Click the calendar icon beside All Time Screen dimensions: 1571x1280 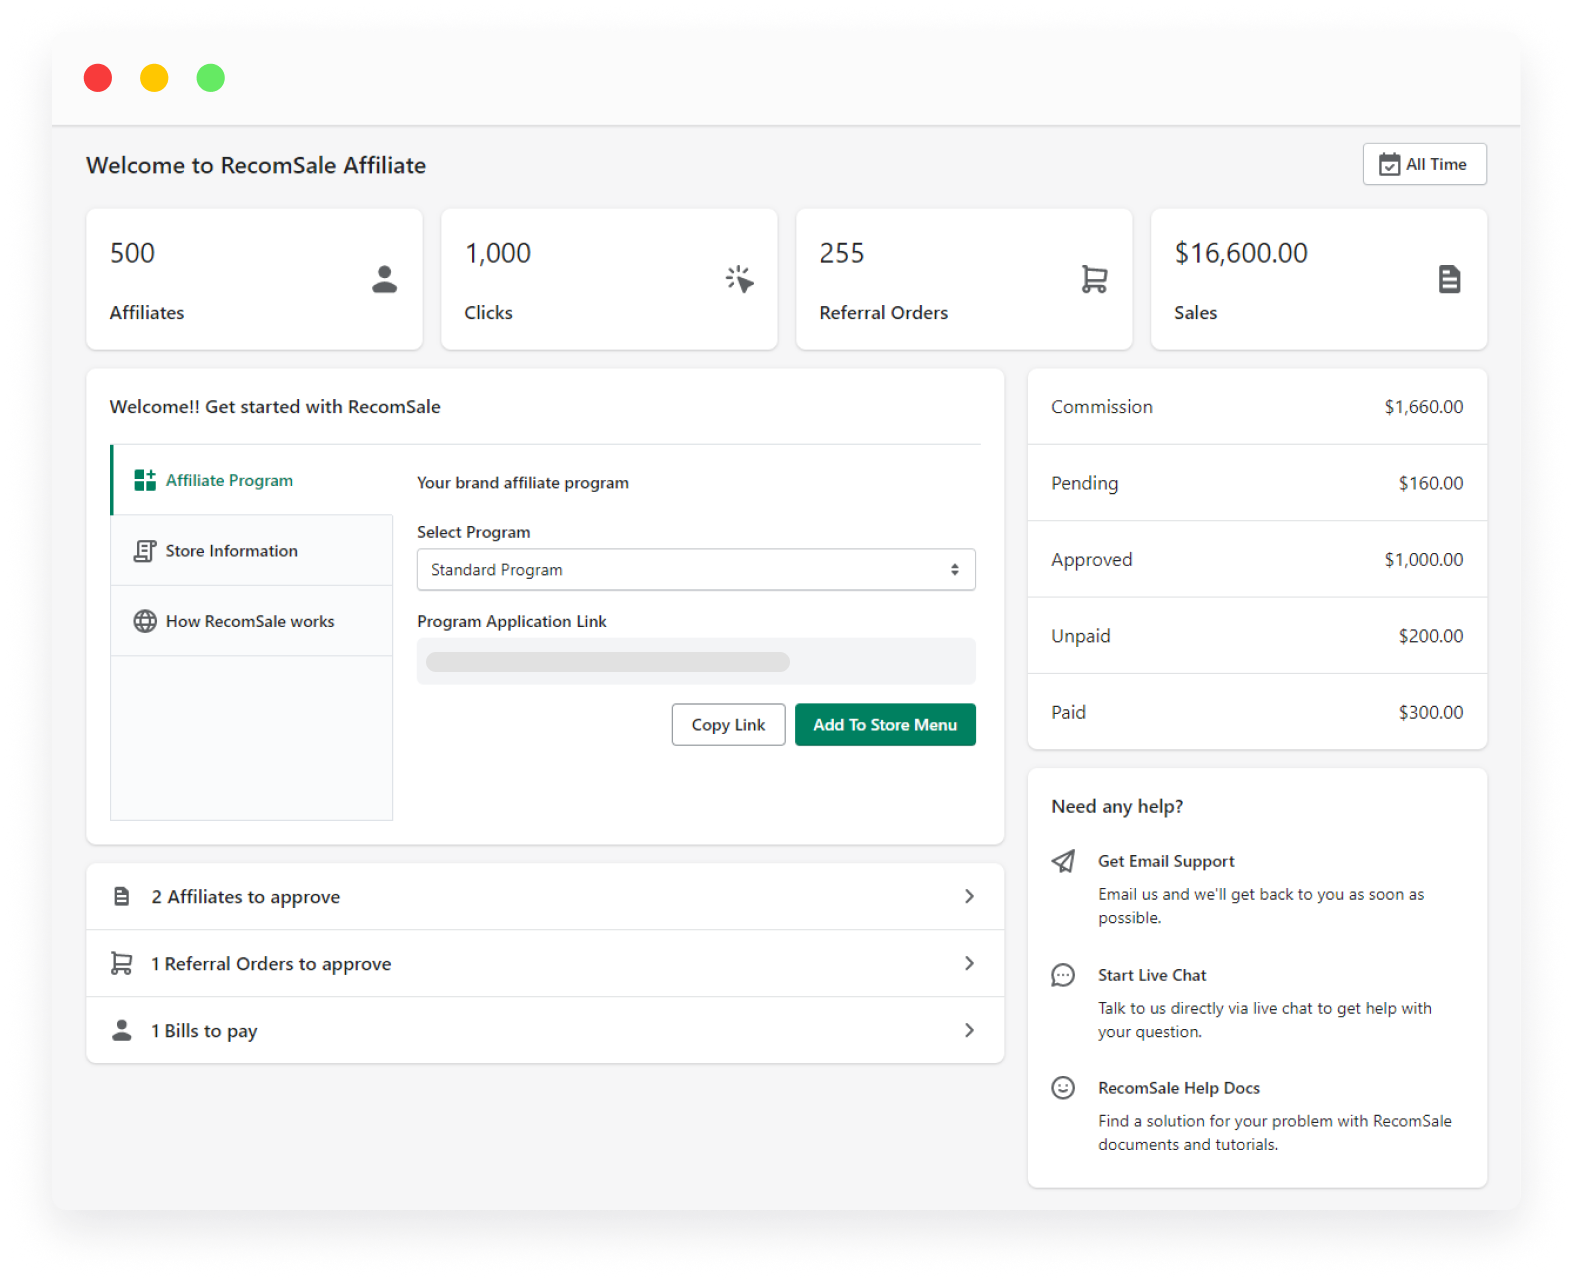tap(1389, 164)
